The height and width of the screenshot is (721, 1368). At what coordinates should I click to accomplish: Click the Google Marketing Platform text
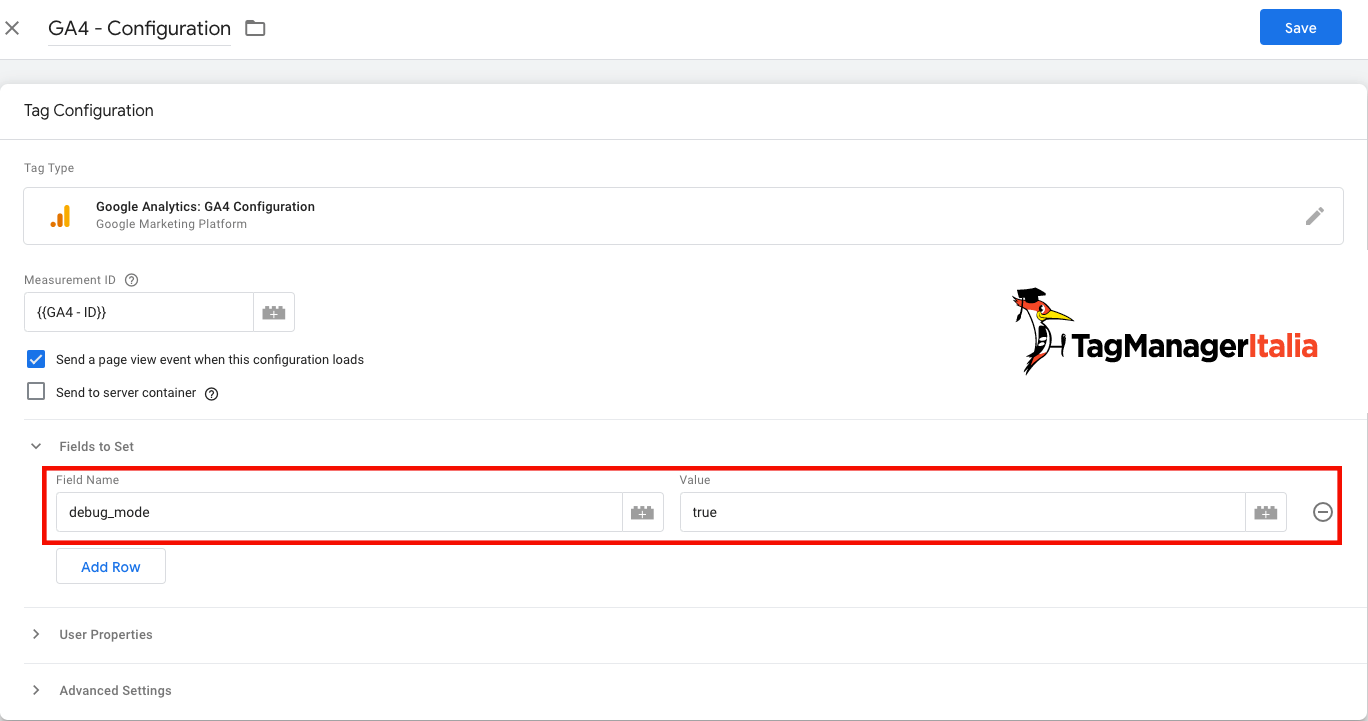coord(171,224)
